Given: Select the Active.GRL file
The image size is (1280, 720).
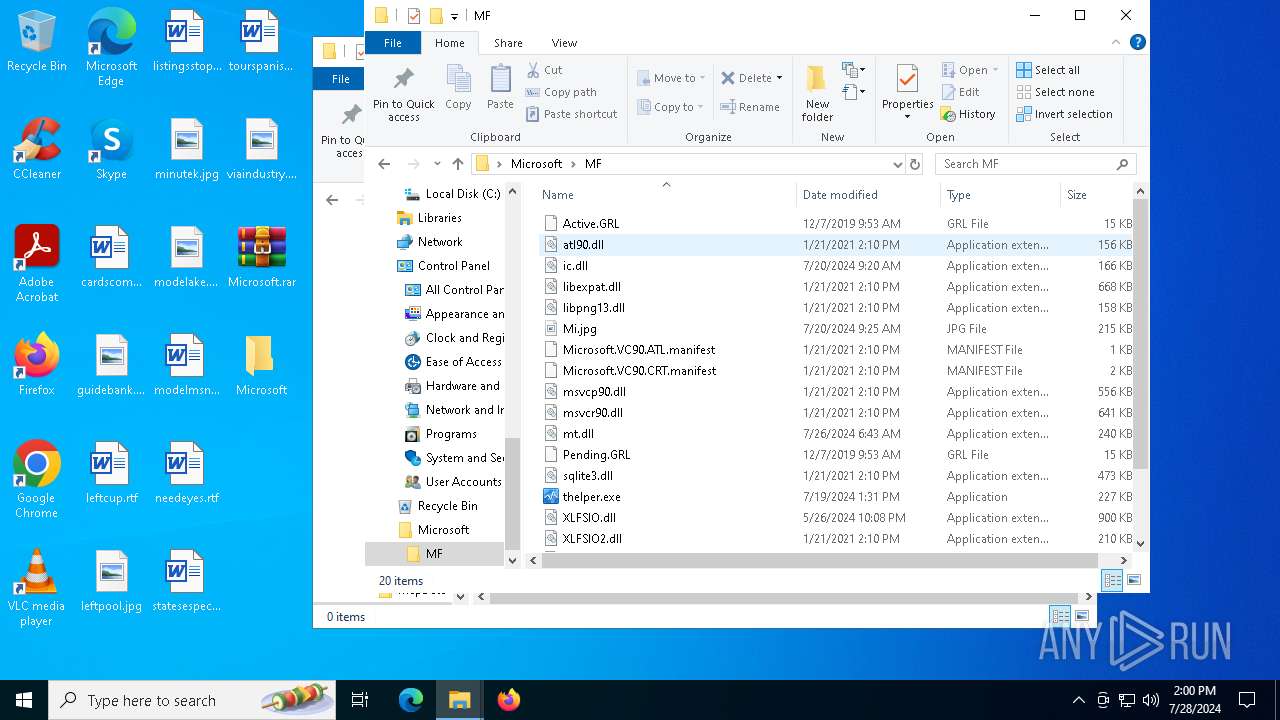Looking at the screenshot, I should 590,224.
